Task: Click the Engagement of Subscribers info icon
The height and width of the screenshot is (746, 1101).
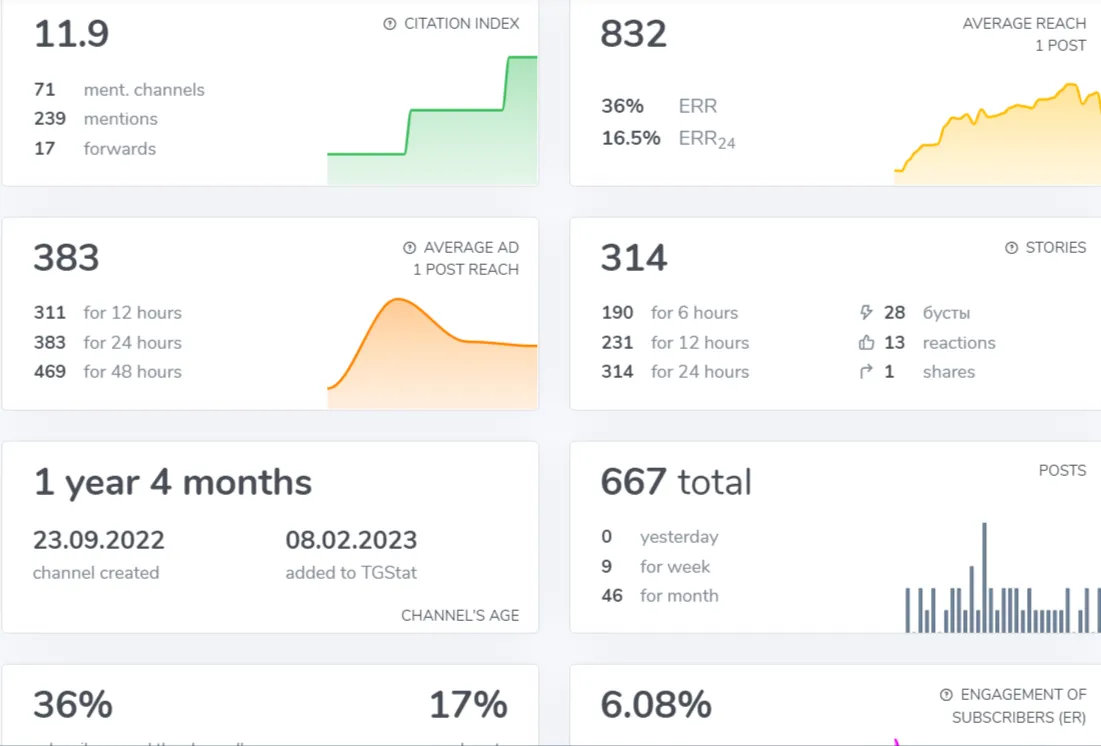Action: 946,695
